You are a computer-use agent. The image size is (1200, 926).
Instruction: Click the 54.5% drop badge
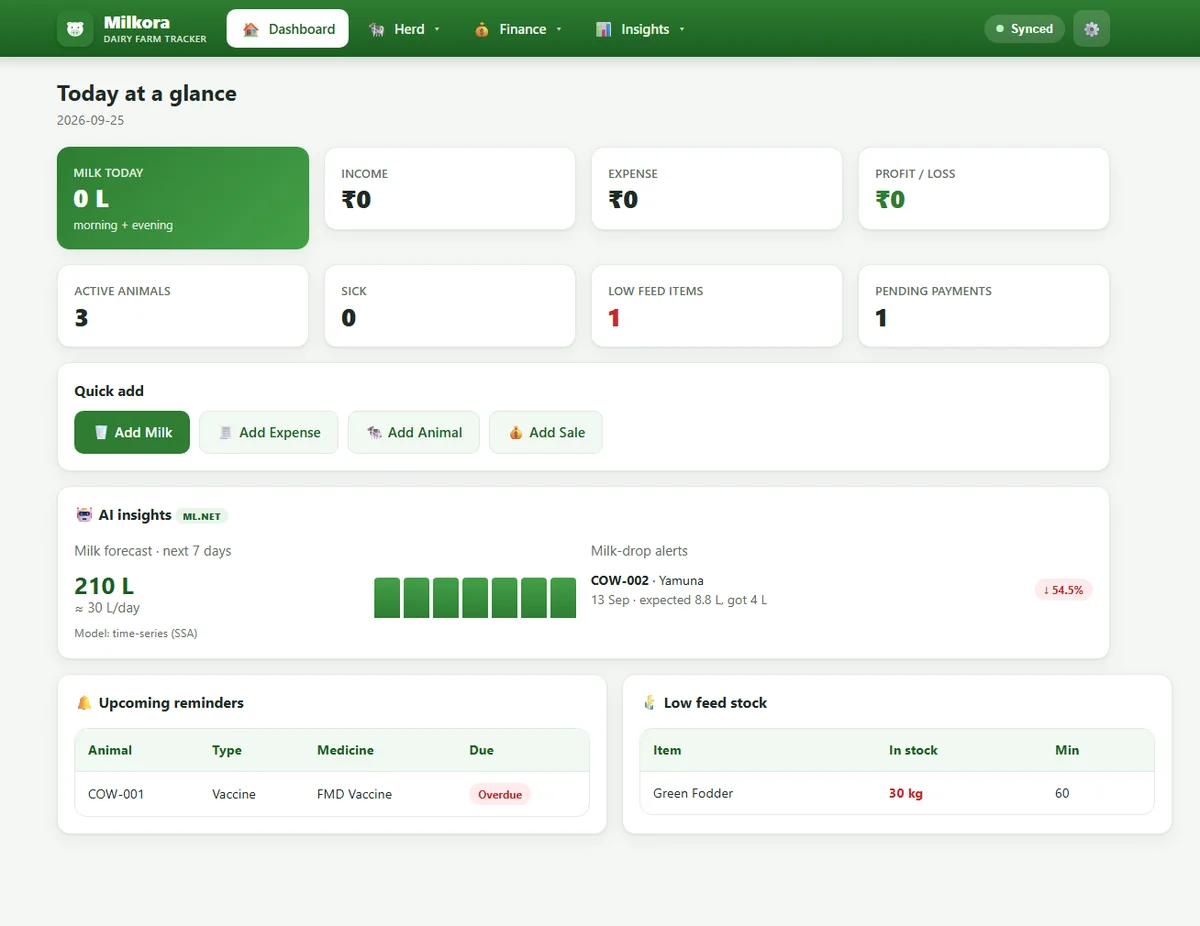coord(1063,590)
